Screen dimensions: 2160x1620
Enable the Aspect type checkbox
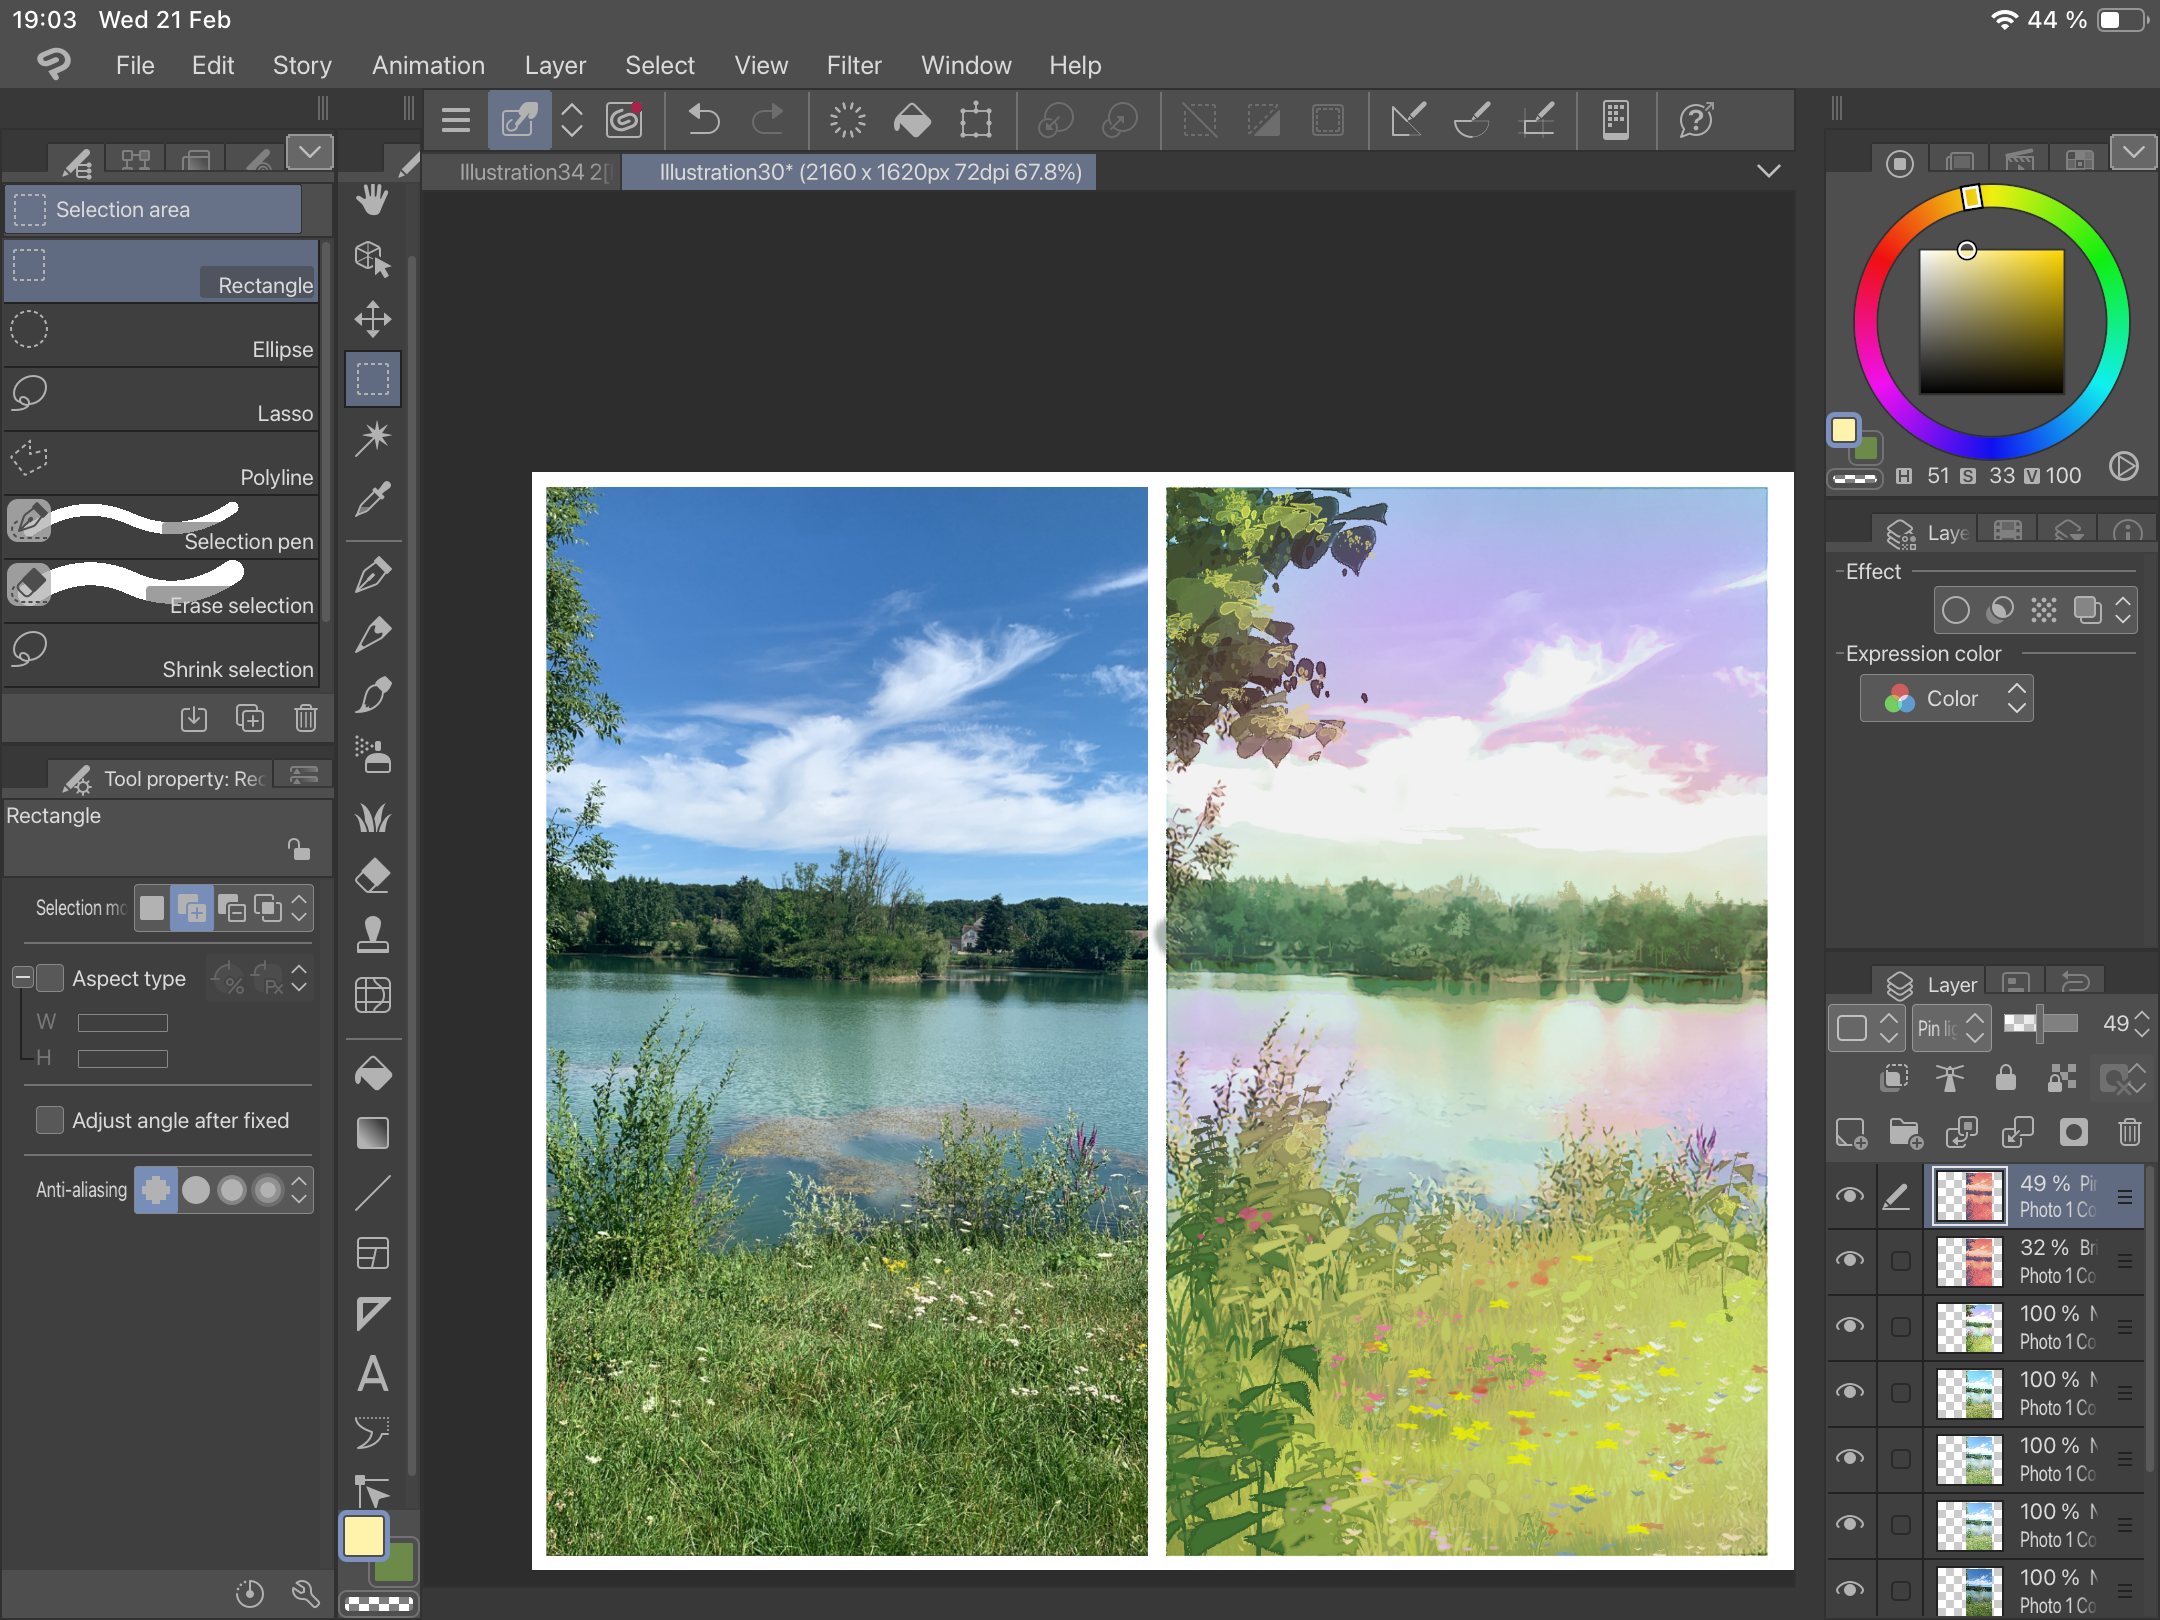click(x=50, y=978)
